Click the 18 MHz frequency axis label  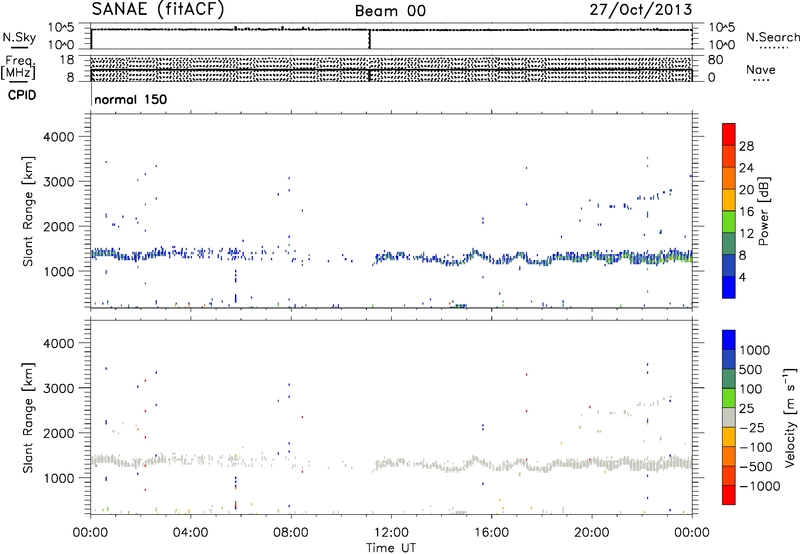pyautogui.click(x=66, y=60)
